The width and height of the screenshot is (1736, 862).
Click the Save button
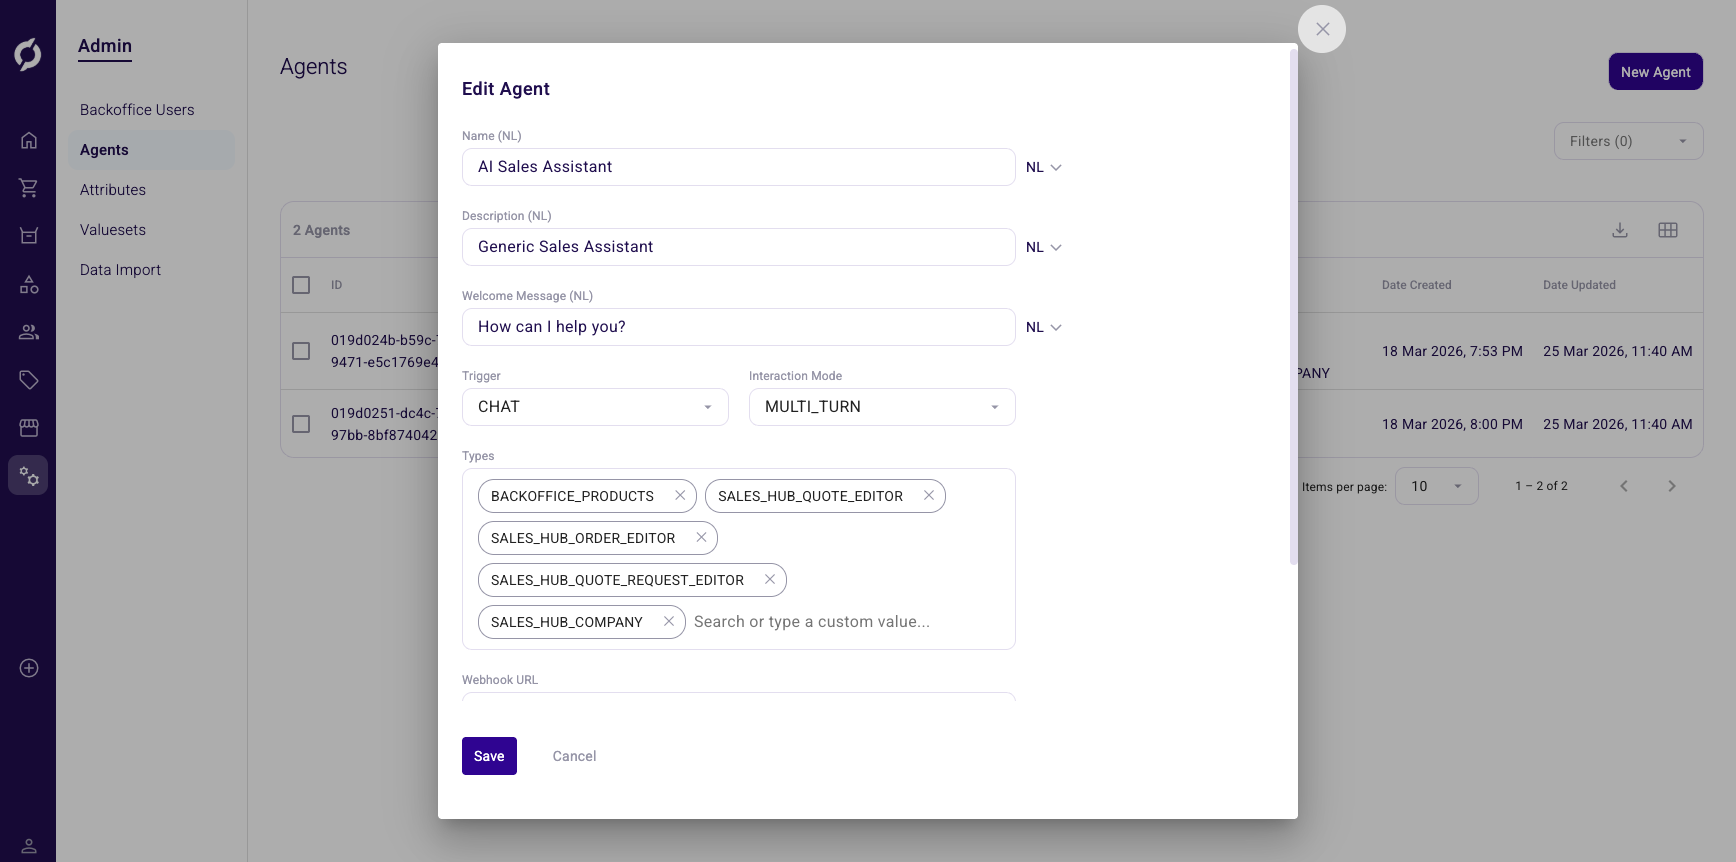point(489,756)
